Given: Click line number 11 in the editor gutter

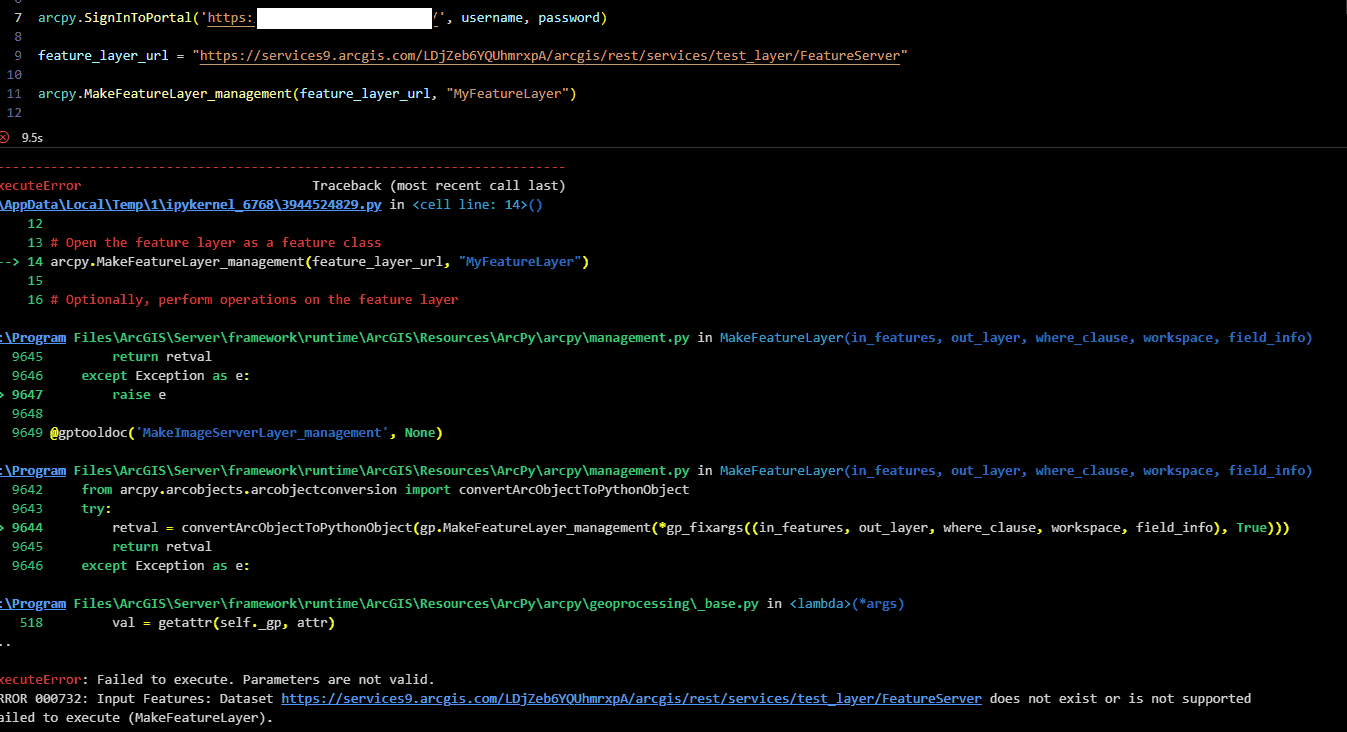Looking at the screenshot, I should click(14, 94).
